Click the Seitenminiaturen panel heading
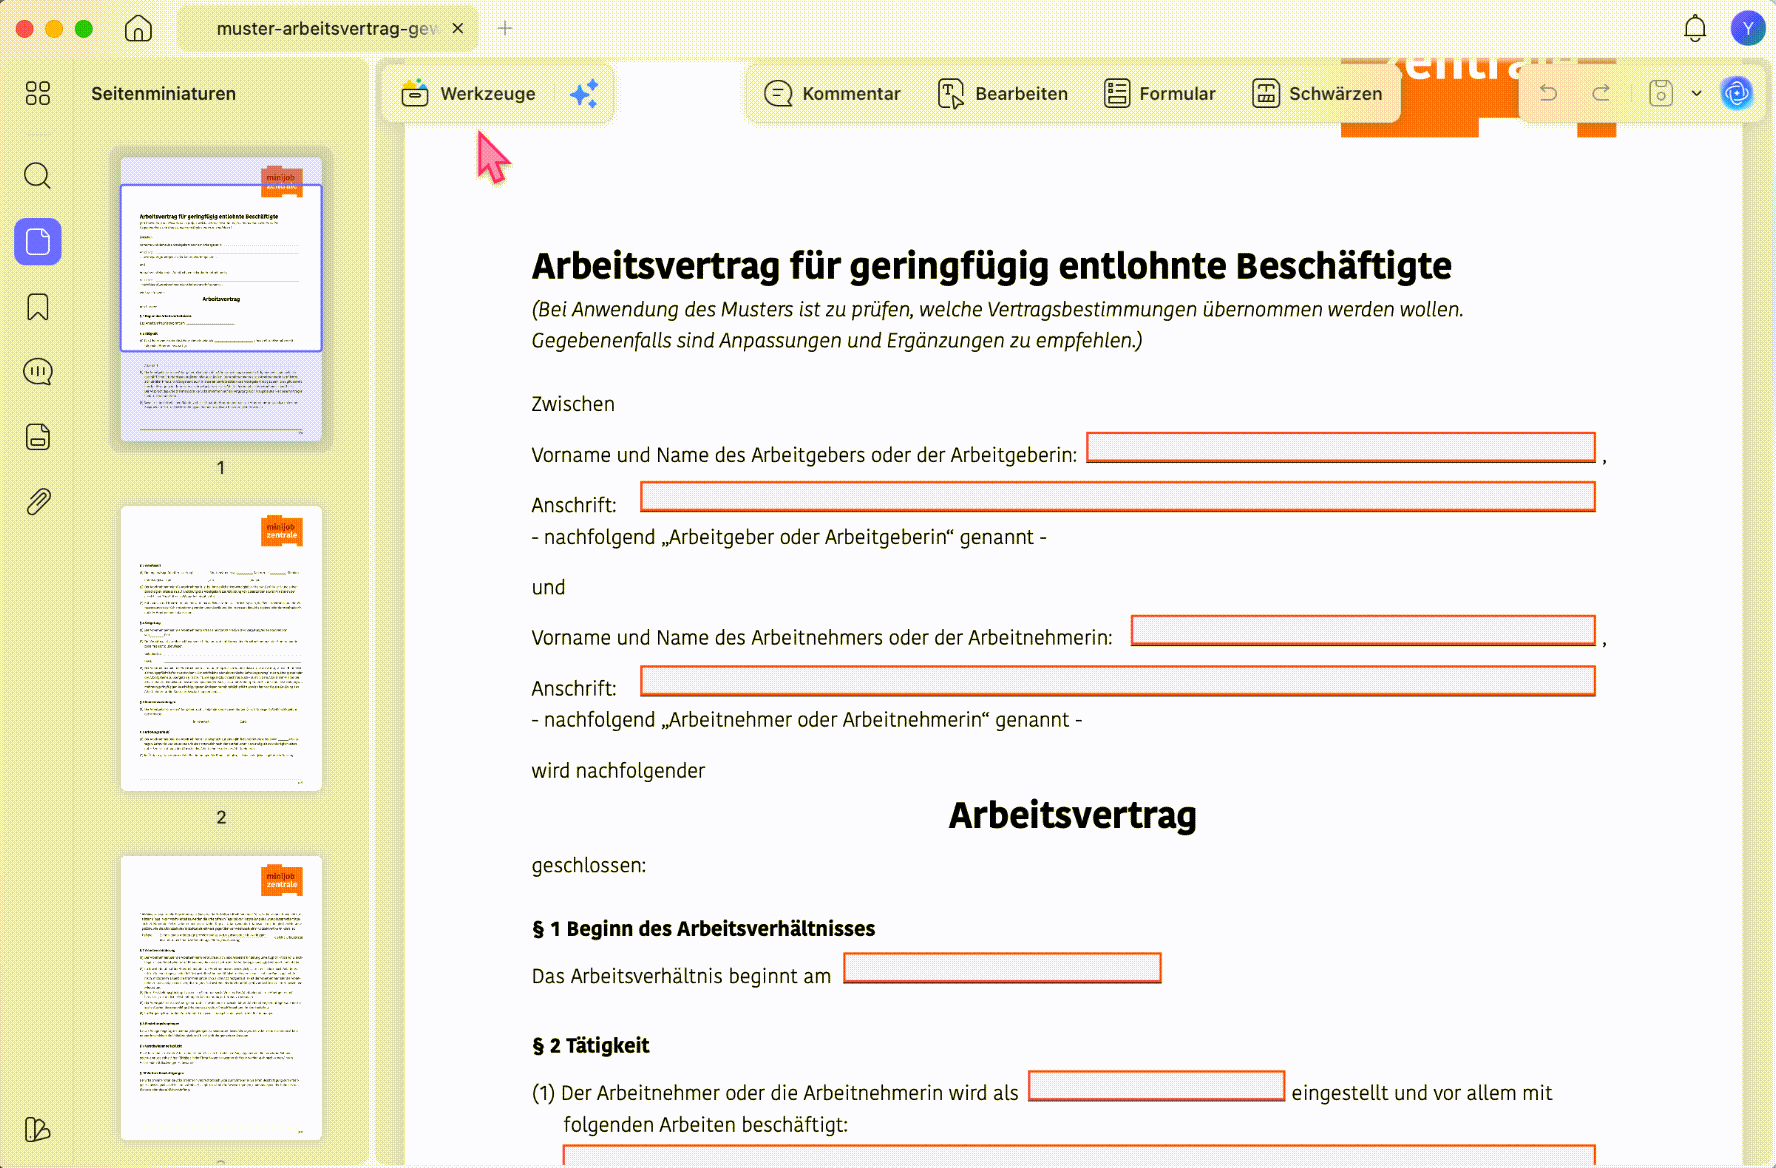This screenshot has width=1776, height=1168. 164,94
